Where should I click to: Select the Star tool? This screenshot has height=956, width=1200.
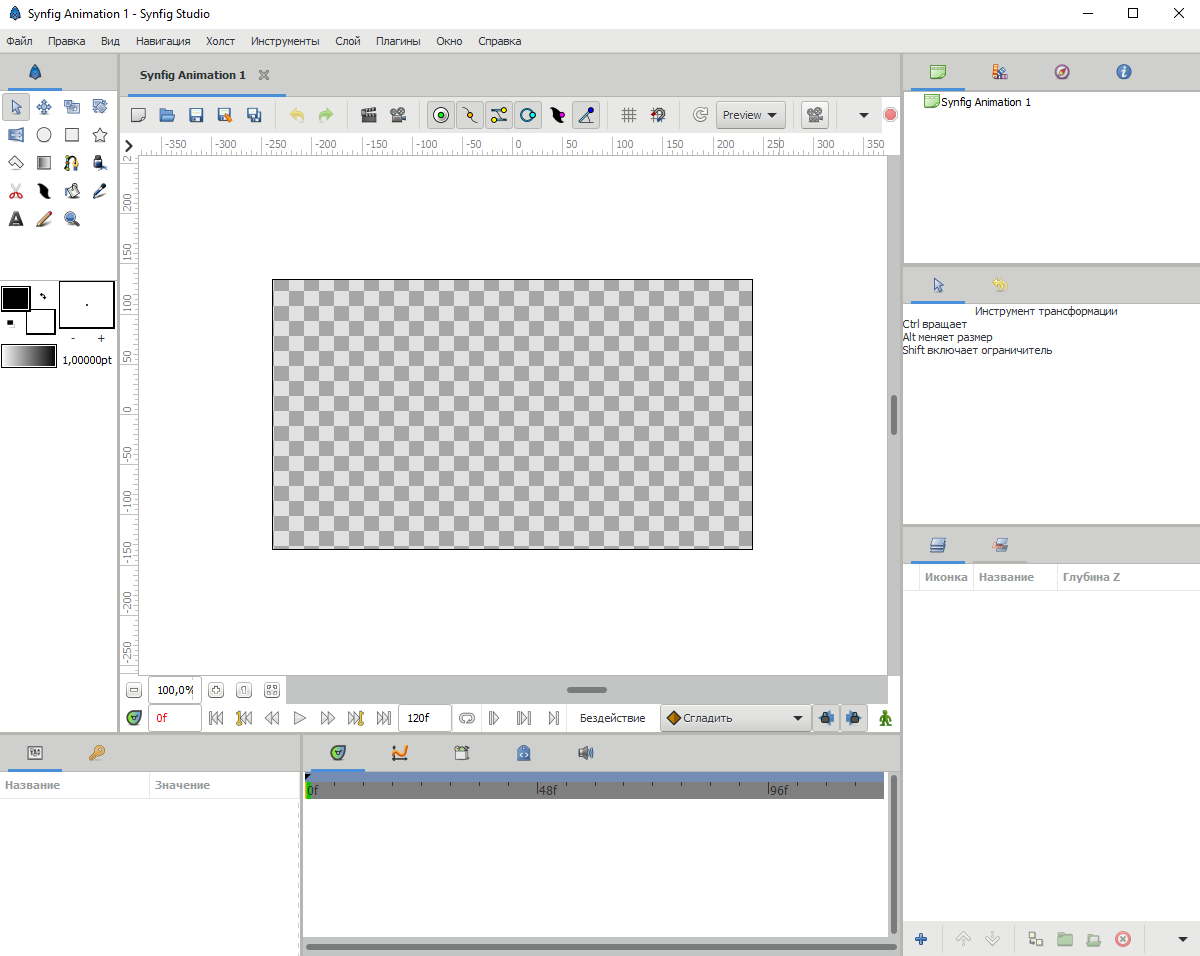tap(100, 135)
